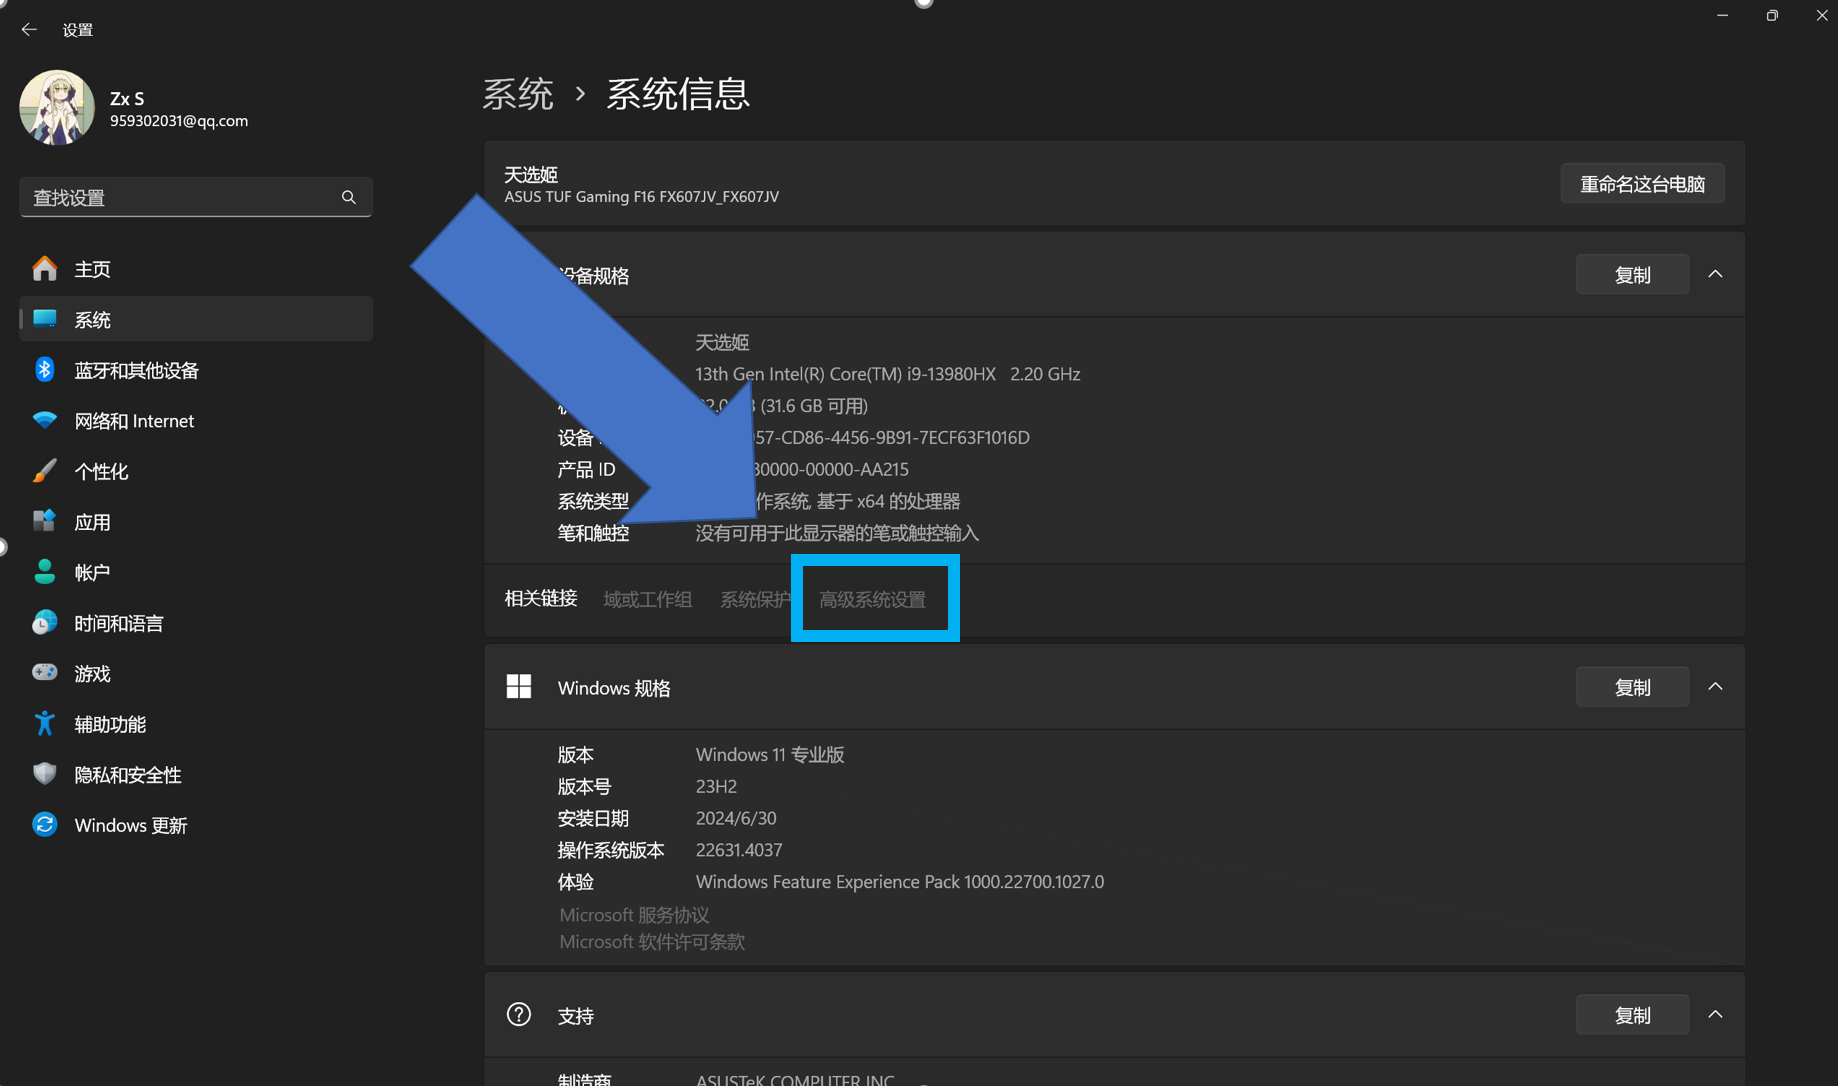Open Microsoft 服务协议 link
Image resolution: width=1838 pixels, height=1086 pixels.
634,915
